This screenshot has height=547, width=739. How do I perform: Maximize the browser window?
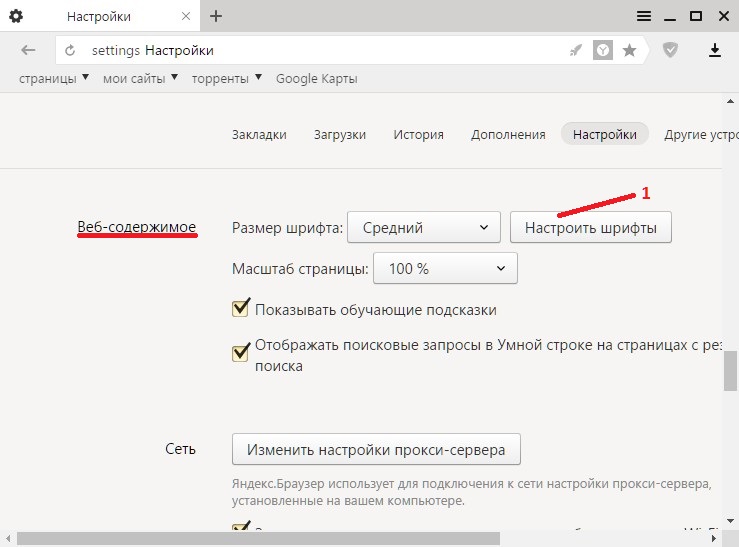tap(696, 16)
